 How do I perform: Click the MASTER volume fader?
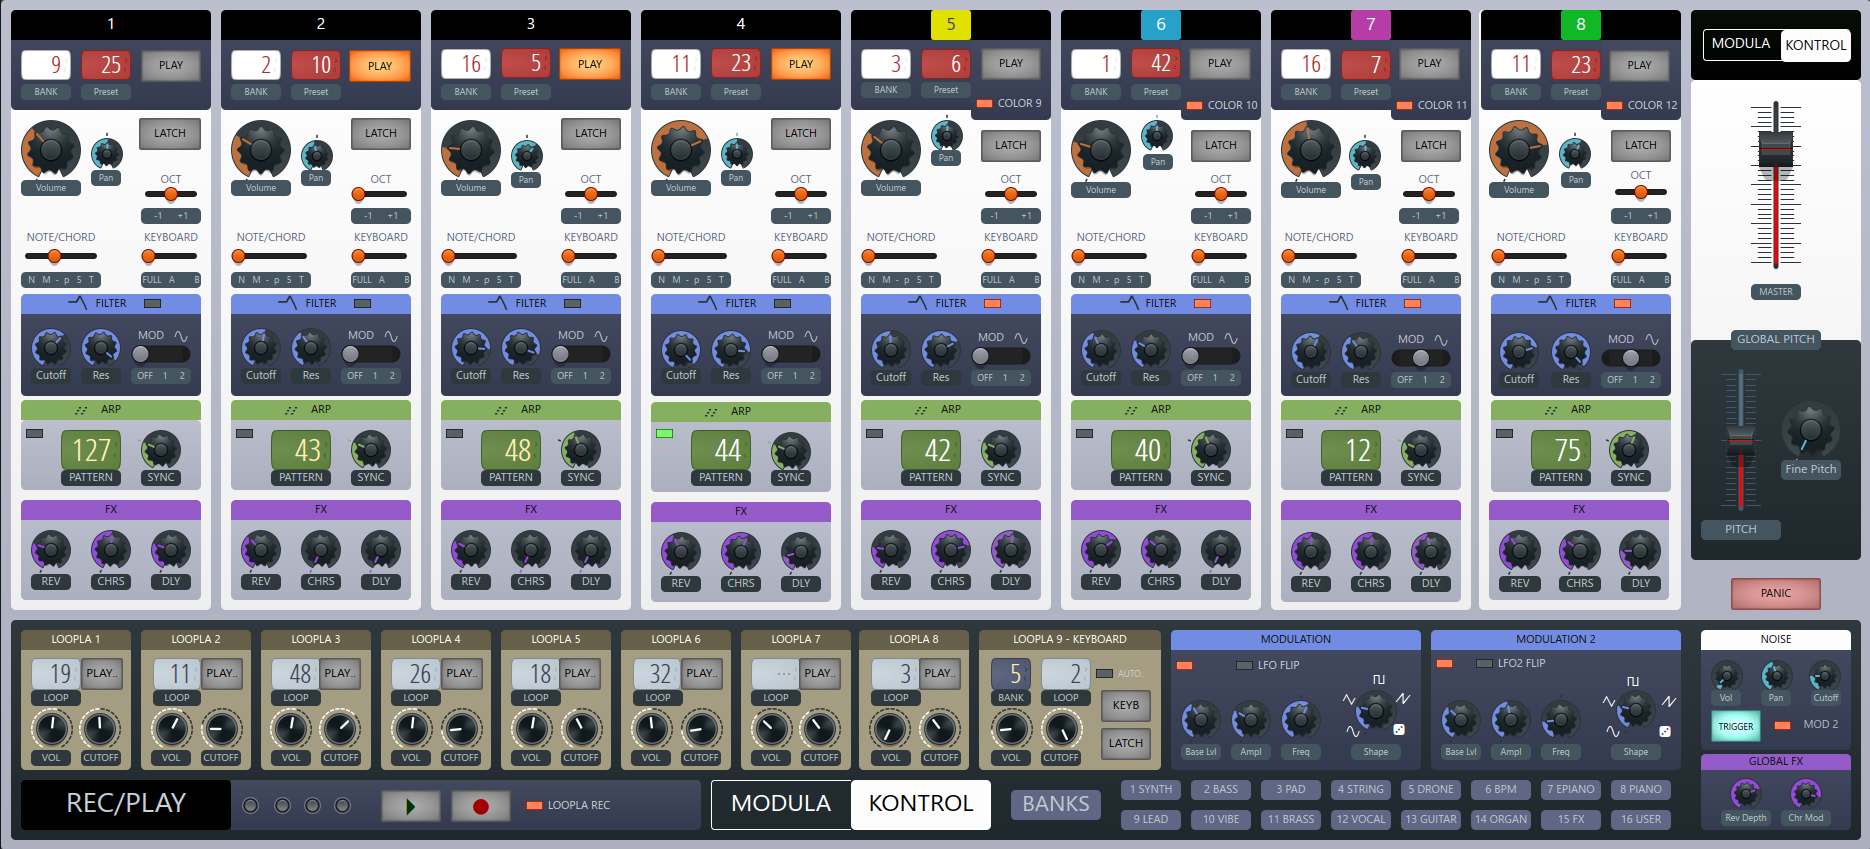click(1776, 150)
